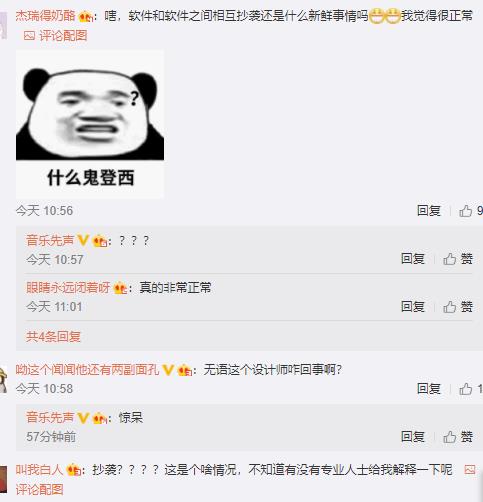
Task: Reply to the 57分钟前 comment
Action: pos(413,437)
